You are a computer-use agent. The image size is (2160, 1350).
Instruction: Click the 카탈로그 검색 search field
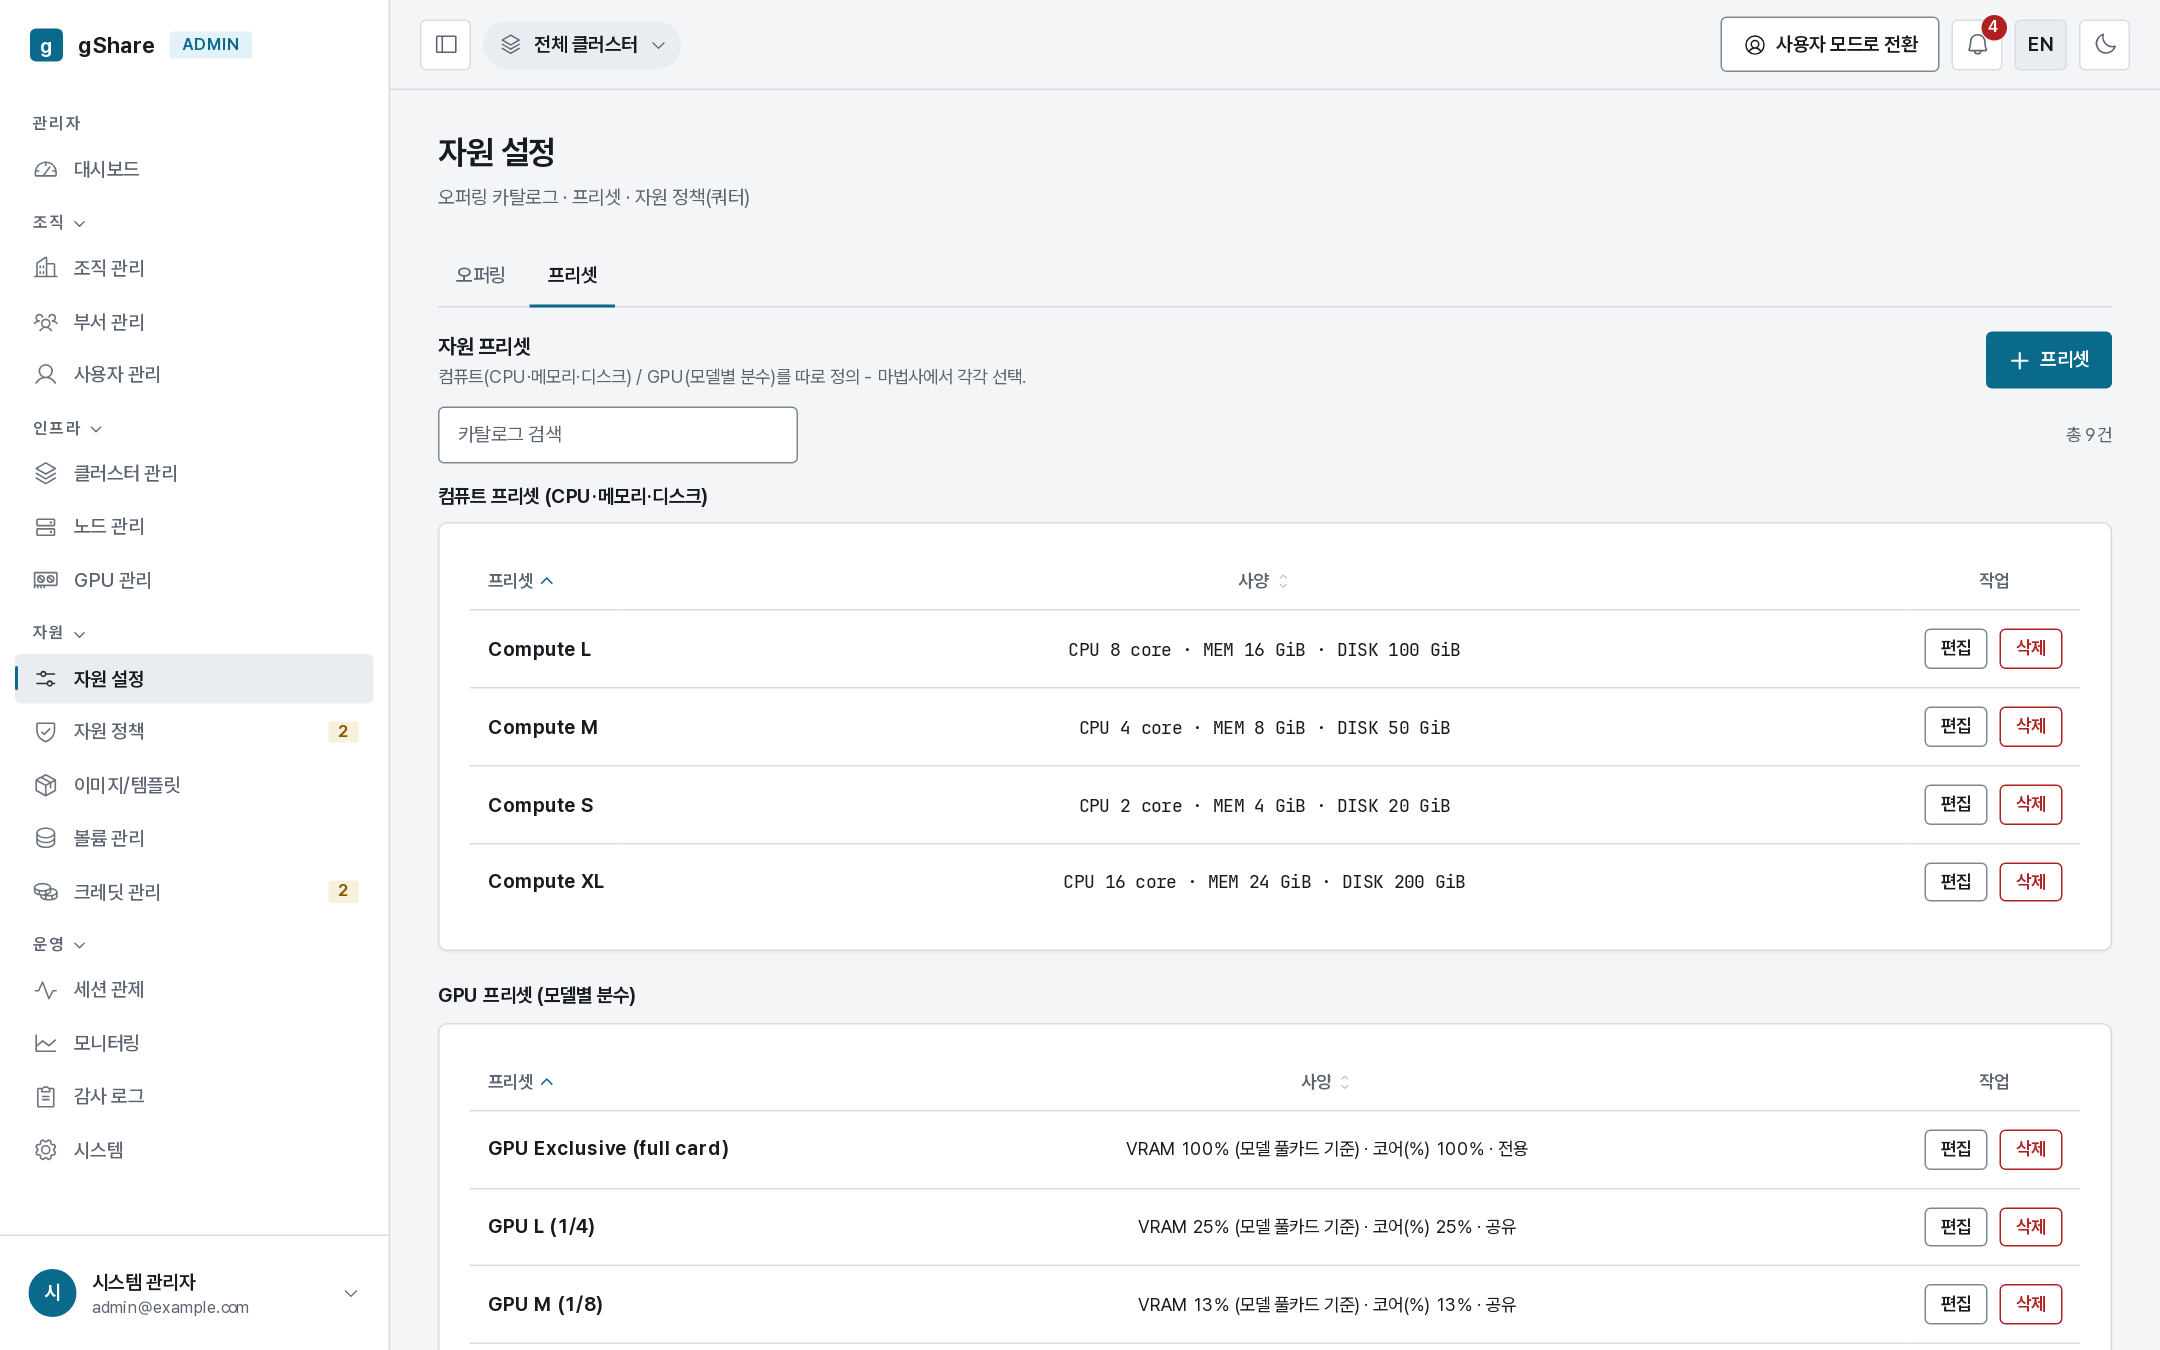coord(617,435)
